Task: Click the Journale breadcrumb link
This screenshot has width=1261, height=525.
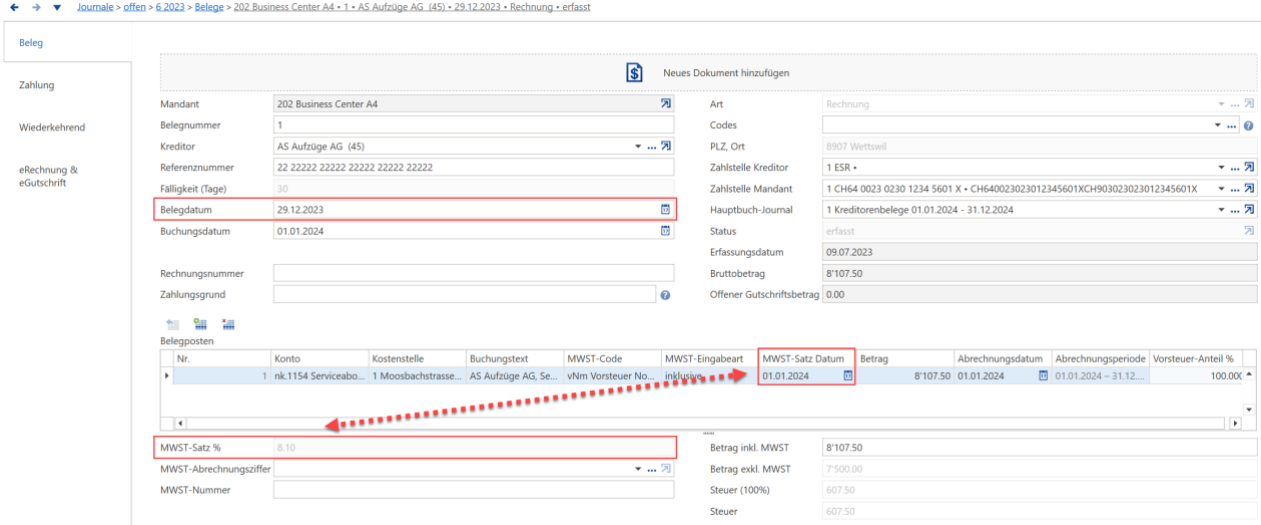Action: coord(95,7)
